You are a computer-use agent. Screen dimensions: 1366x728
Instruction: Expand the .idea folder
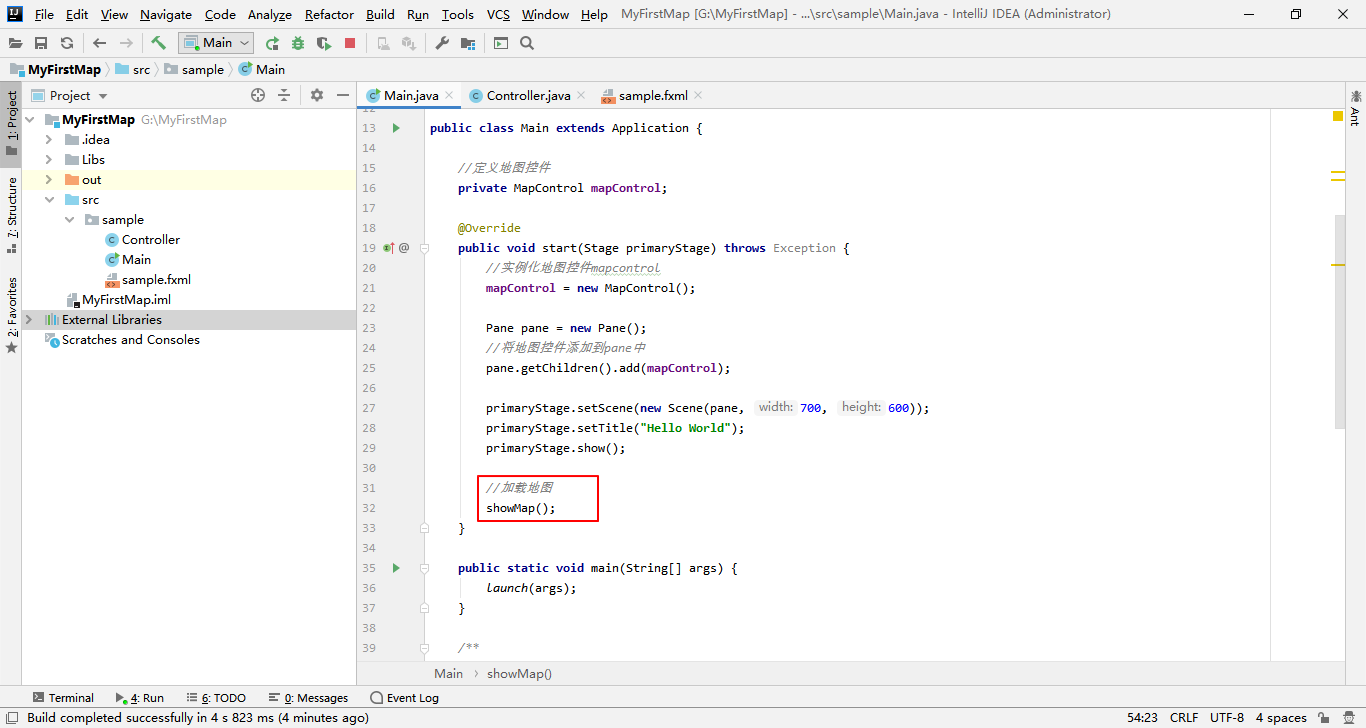49,140
